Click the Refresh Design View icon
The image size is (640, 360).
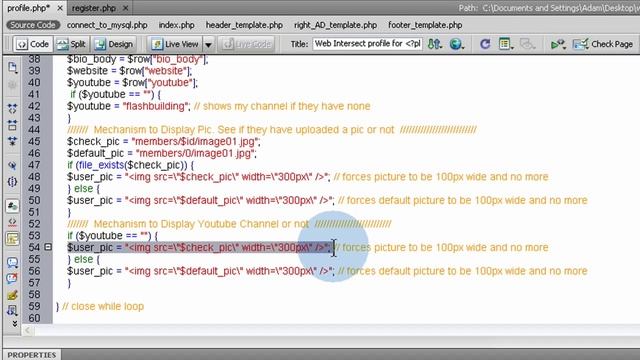point(485,44)
